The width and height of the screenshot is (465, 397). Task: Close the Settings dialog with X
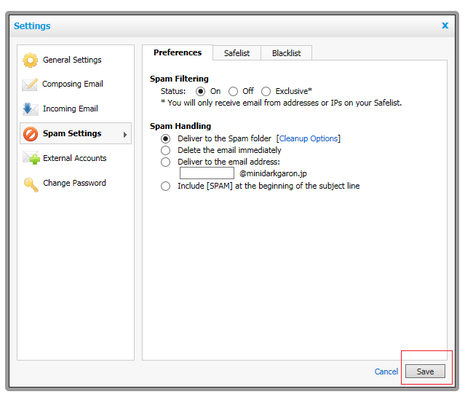445,26
